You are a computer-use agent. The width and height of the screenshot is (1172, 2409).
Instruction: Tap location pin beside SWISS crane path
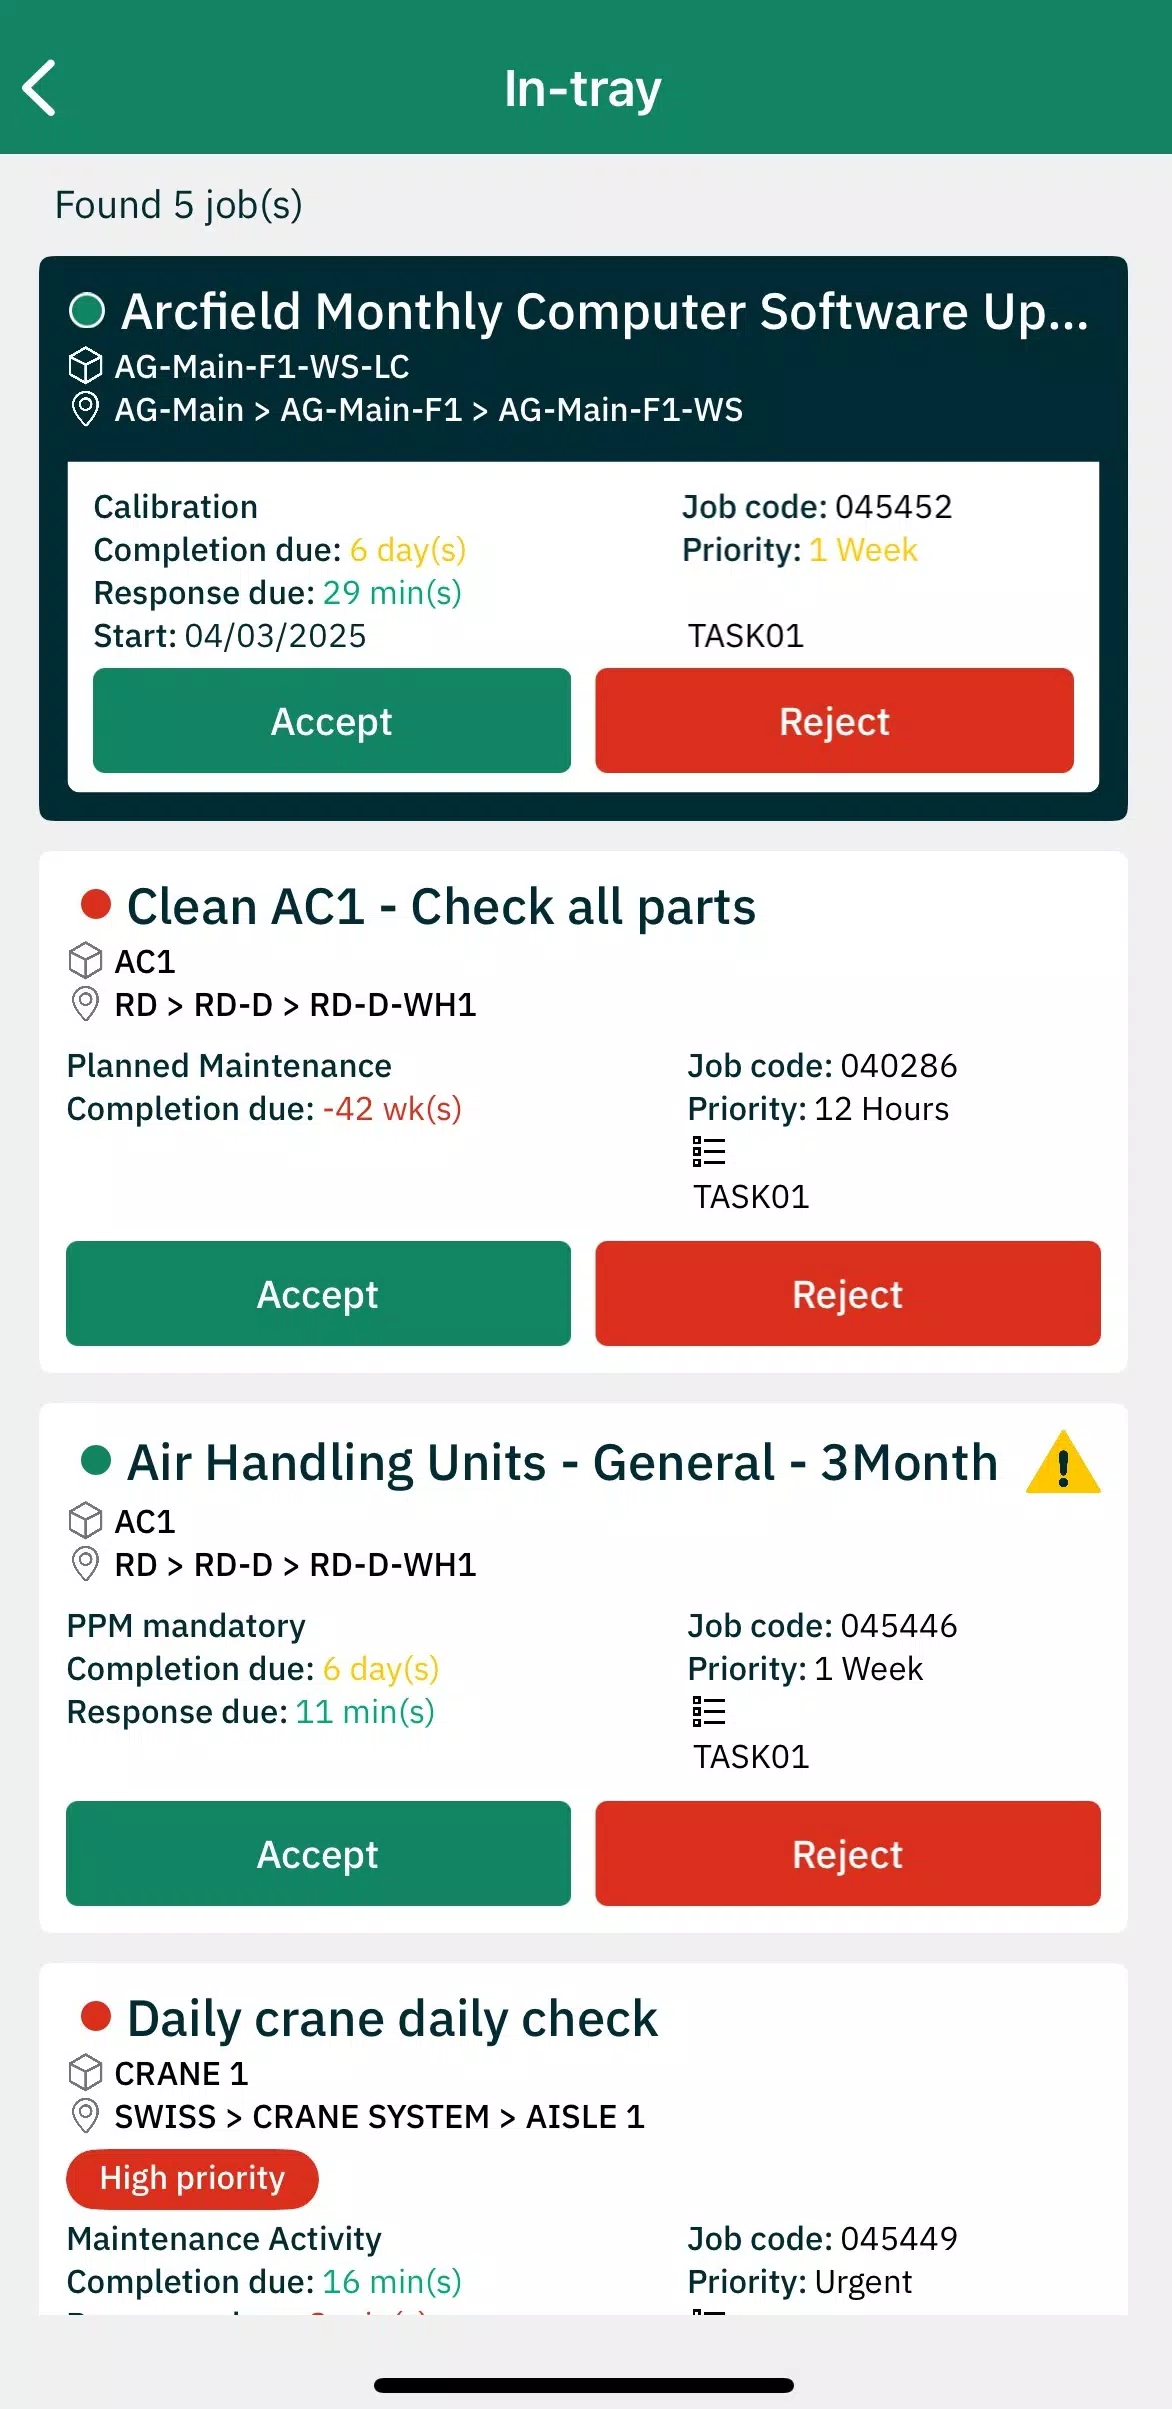(x=86, y=2116)
